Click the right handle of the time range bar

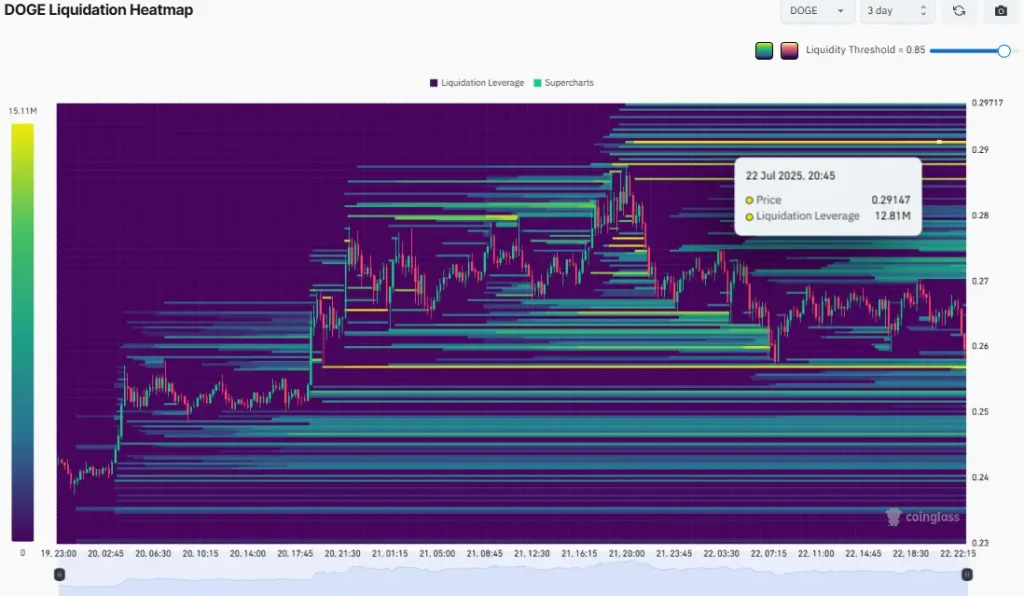point(967,574)
